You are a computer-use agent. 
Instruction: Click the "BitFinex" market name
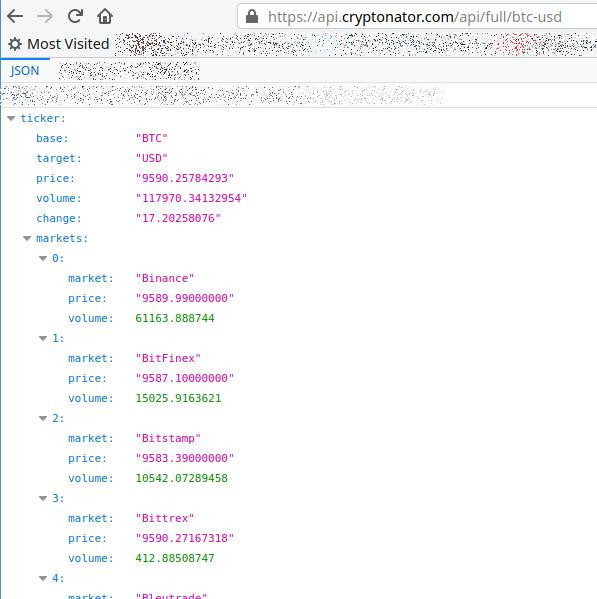point(168,358)
